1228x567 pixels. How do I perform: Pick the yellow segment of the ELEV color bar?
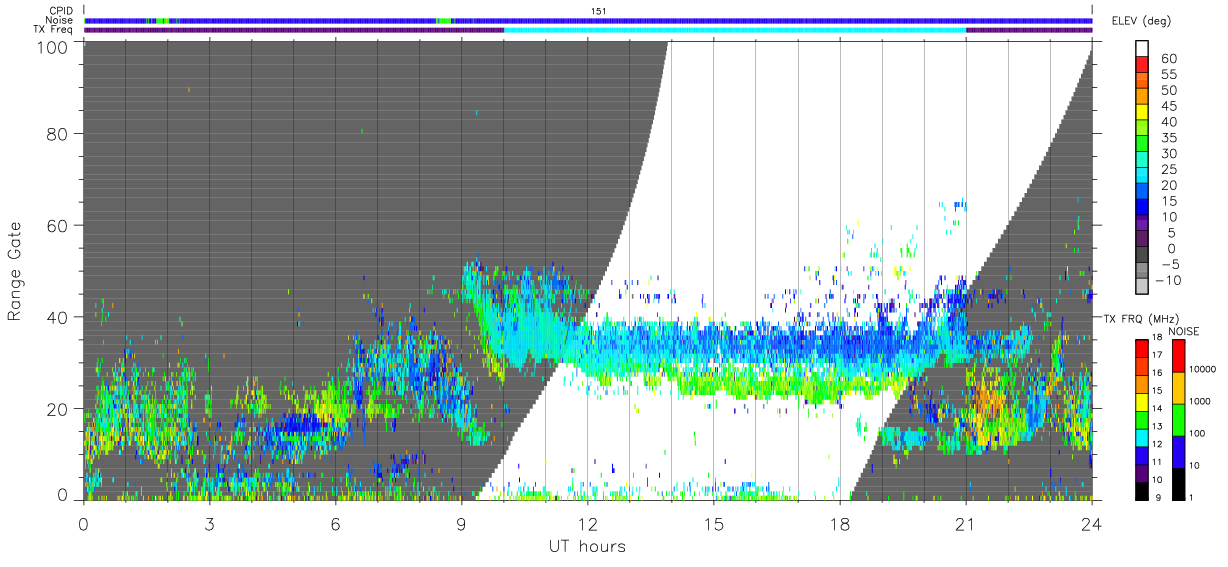pyautogui.click(x=1143, y=114)
